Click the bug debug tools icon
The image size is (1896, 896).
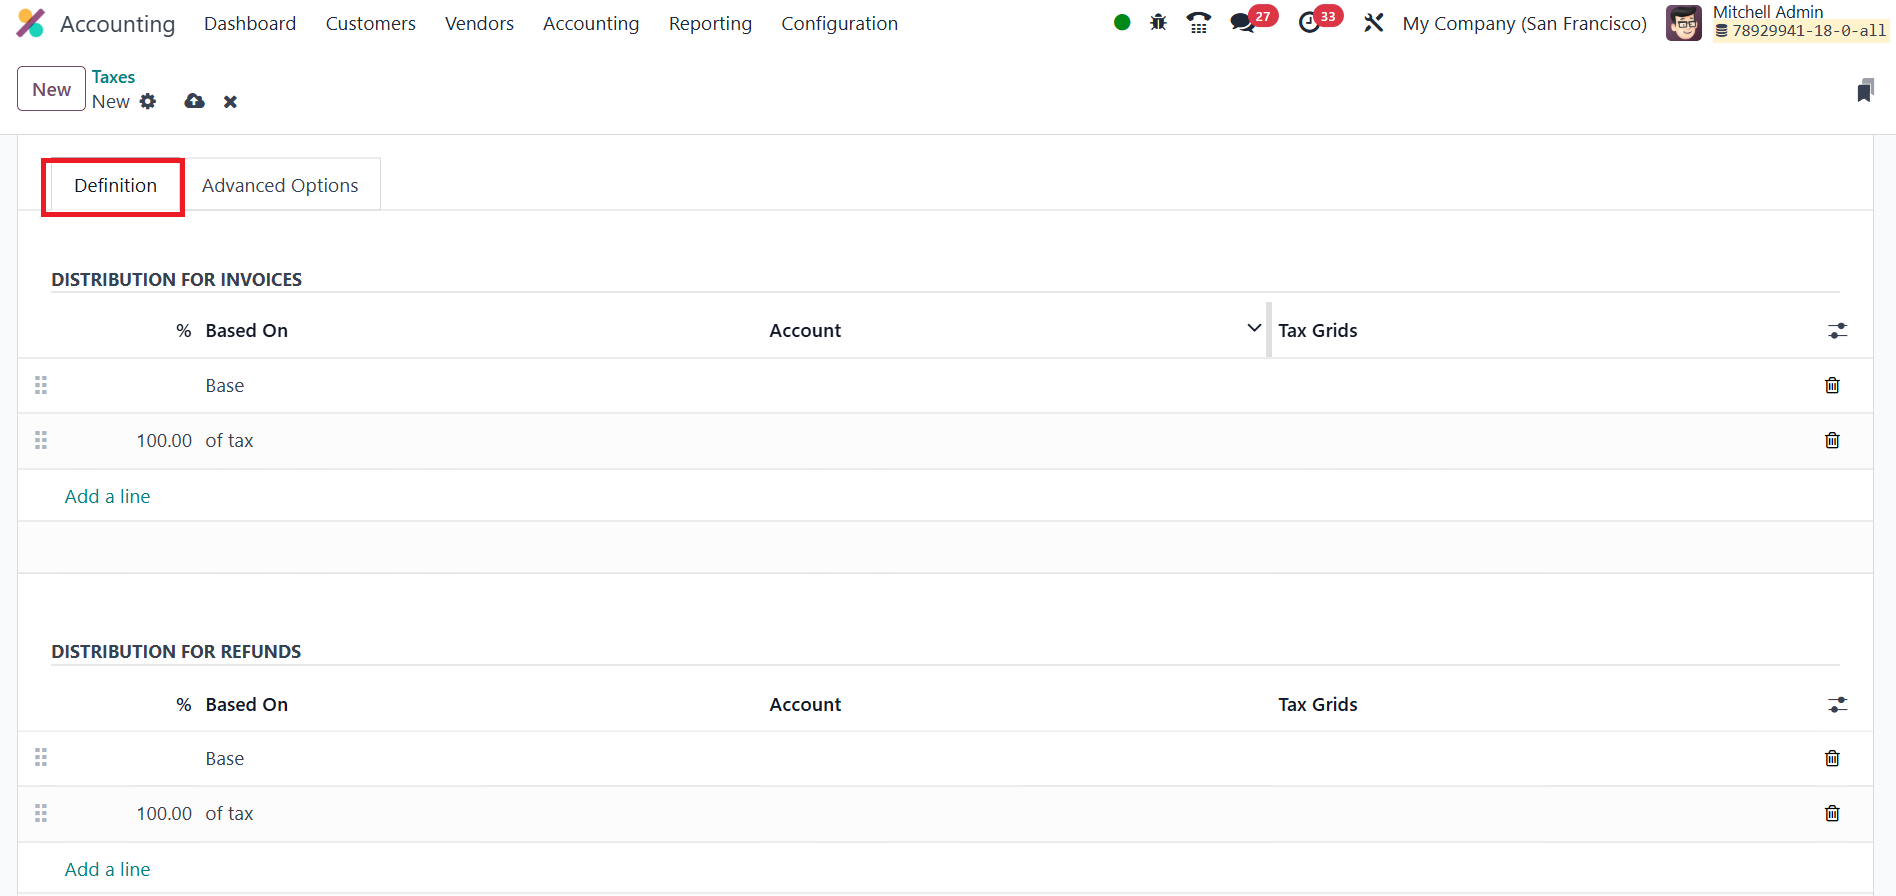tap(1158, 22)
